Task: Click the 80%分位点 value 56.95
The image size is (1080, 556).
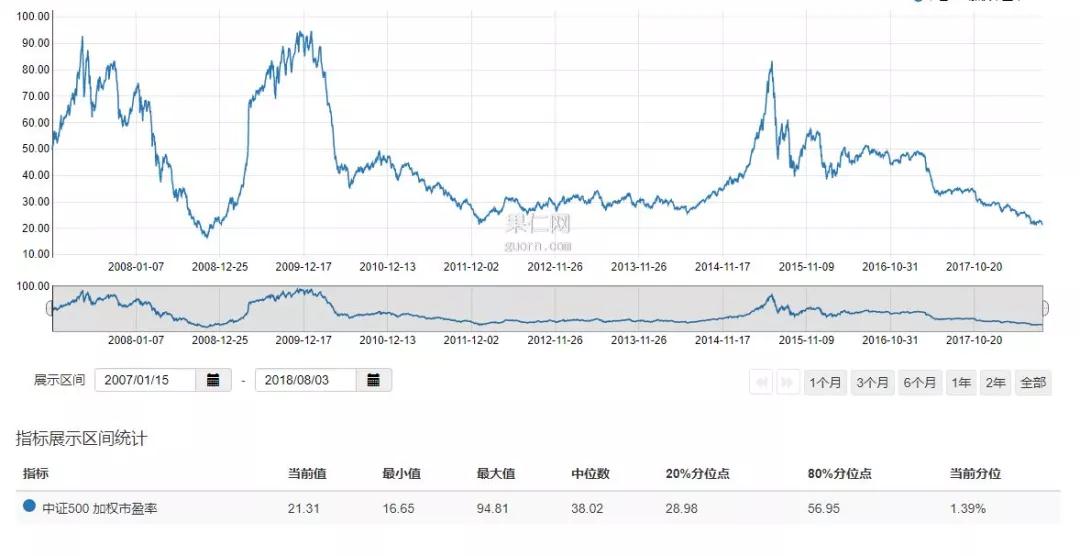Action: point(824,508)
